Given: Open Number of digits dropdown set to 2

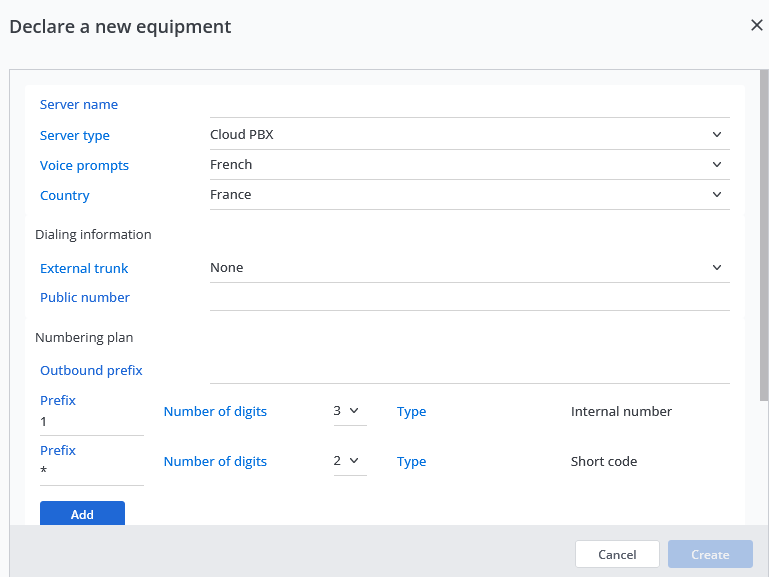Looking at the screenshot, I should tap(350, 461).
